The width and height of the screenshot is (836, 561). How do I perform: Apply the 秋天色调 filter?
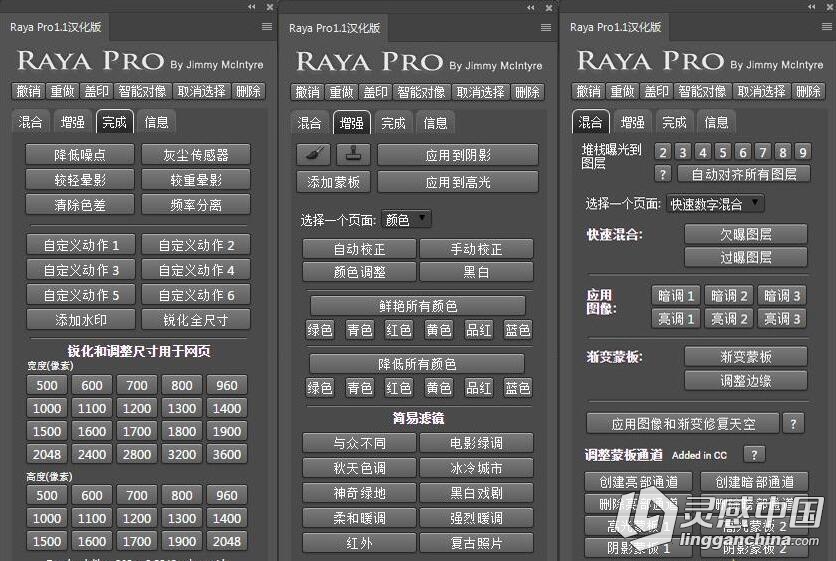(359, 468)
